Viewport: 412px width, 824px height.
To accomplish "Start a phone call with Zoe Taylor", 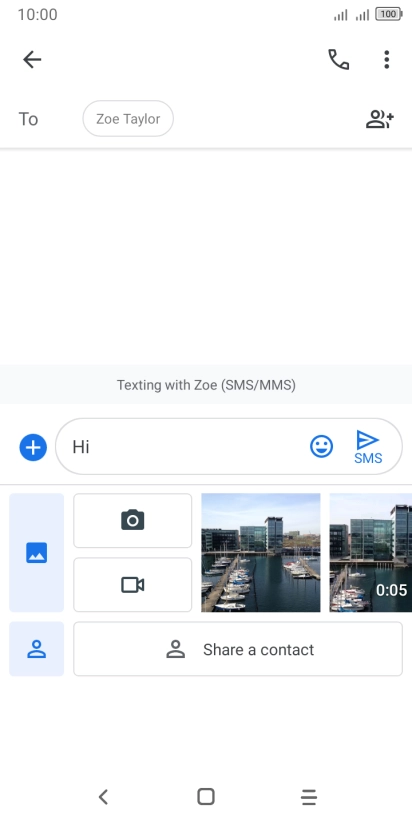I will (338, 60).
